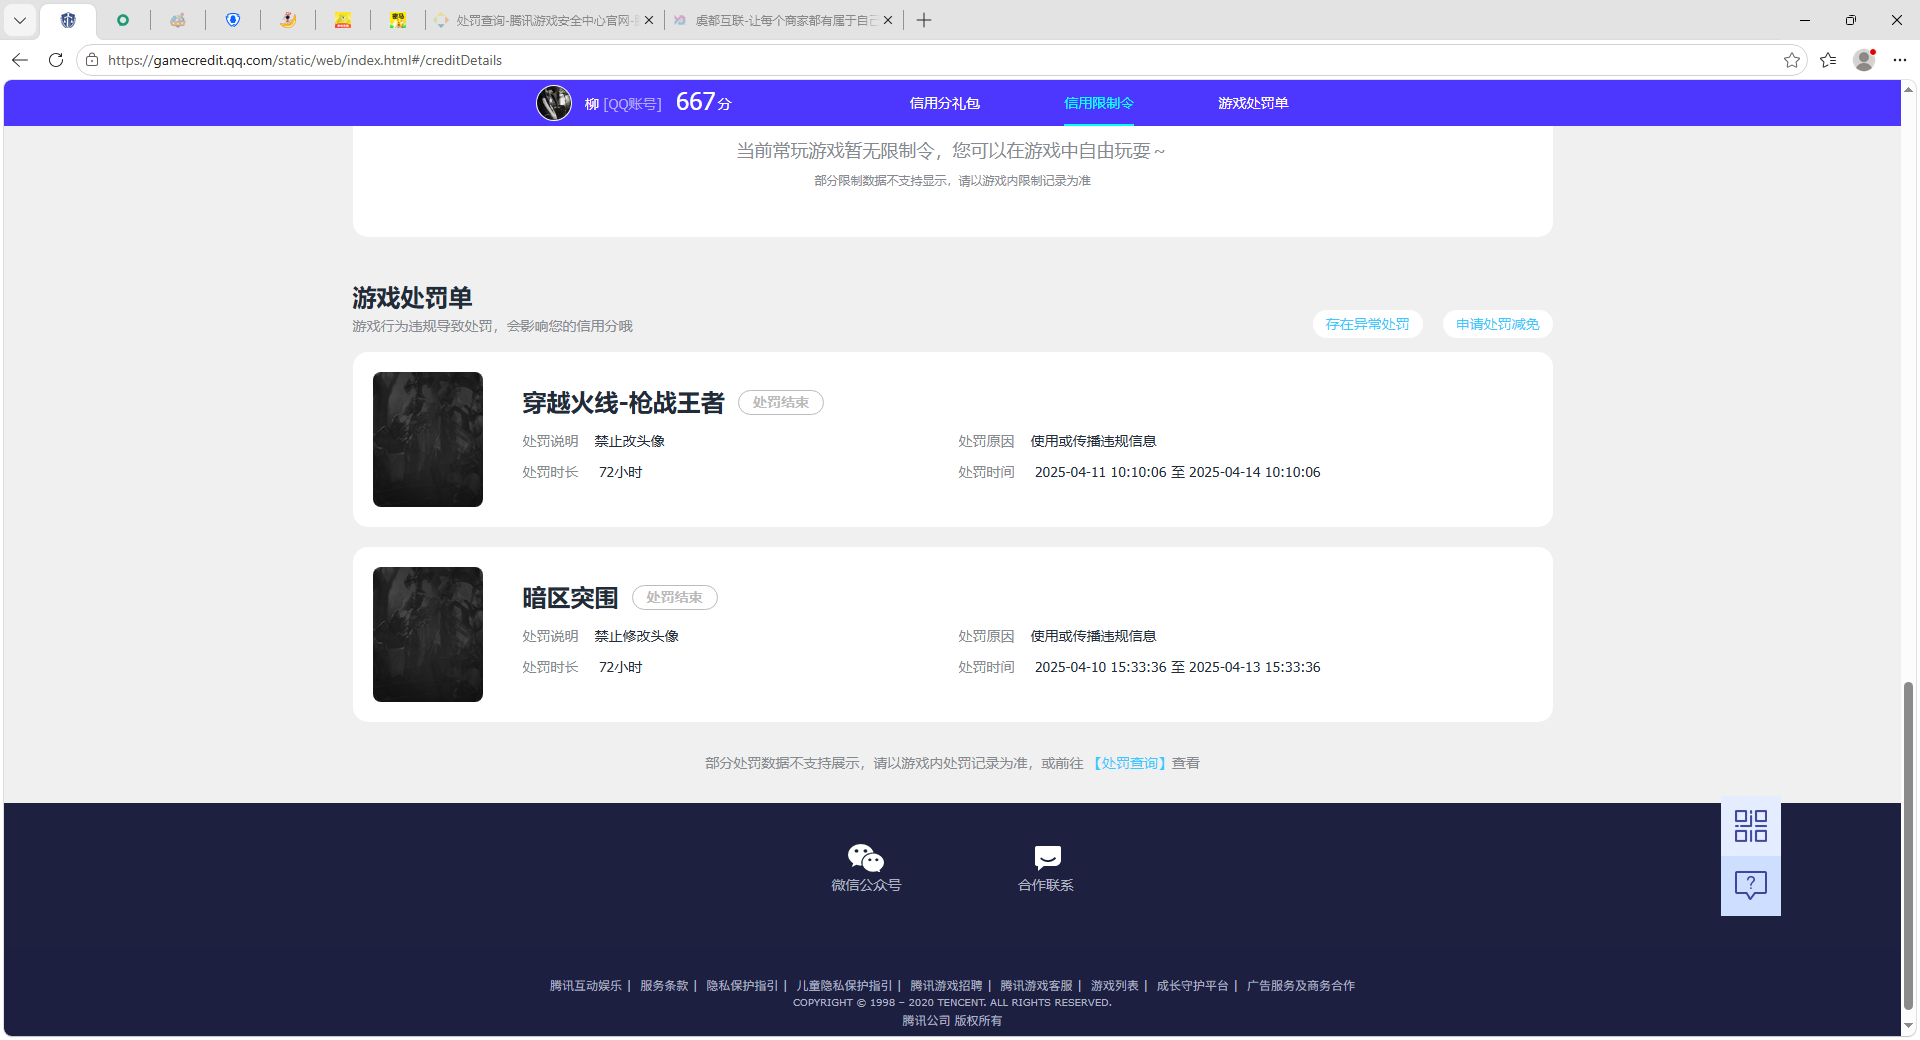This screenshot has width=1920, height=1040.
Task: Click 2025-04-11 punishment time for 穿越火线
Action: [1177, 472]
